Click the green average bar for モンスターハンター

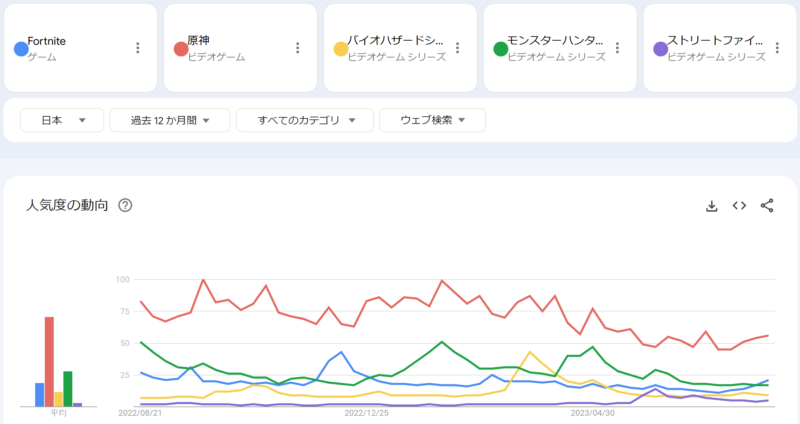68,389
